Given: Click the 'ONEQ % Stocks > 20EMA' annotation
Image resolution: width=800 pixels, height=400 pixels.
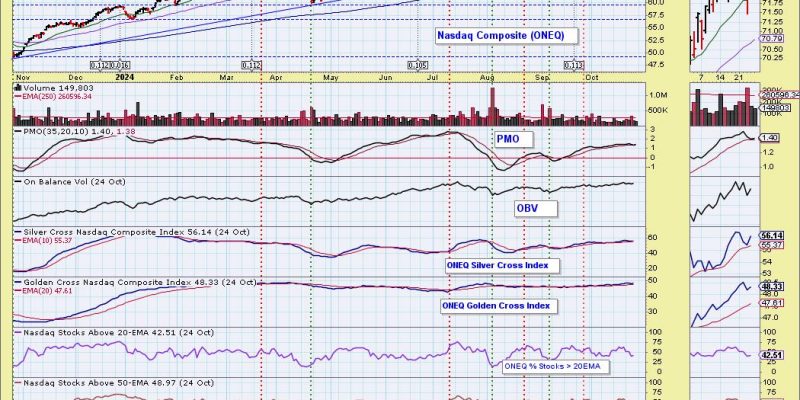Looking at the screenshot, I should point(556,366).
